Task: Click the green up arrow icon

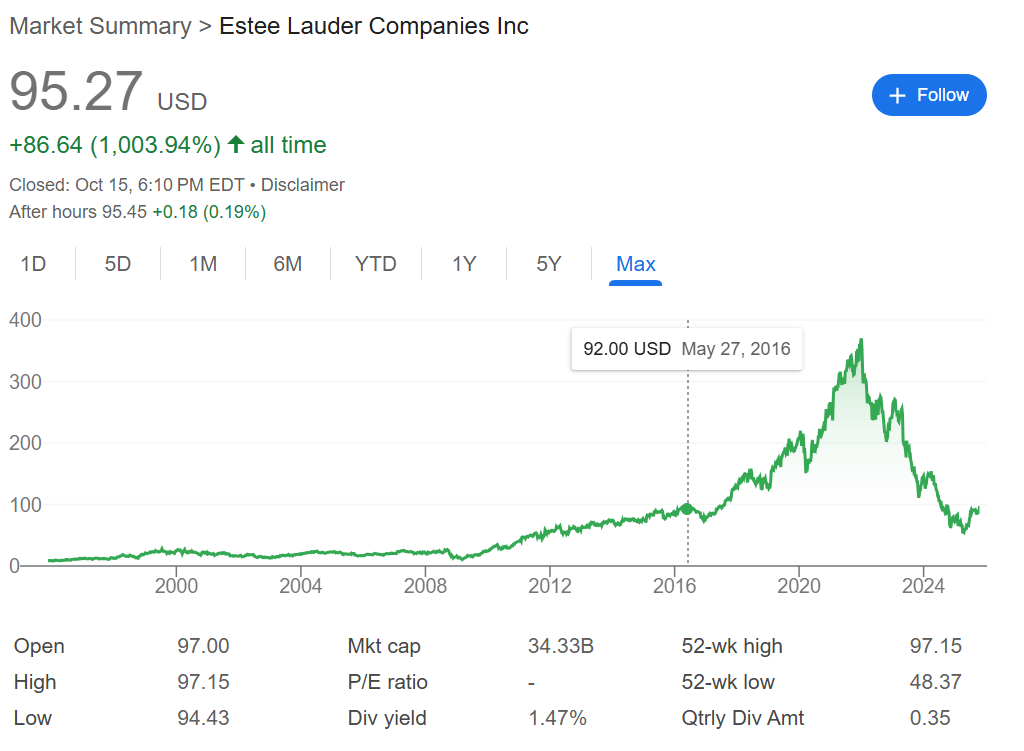Action: point(236,145)
